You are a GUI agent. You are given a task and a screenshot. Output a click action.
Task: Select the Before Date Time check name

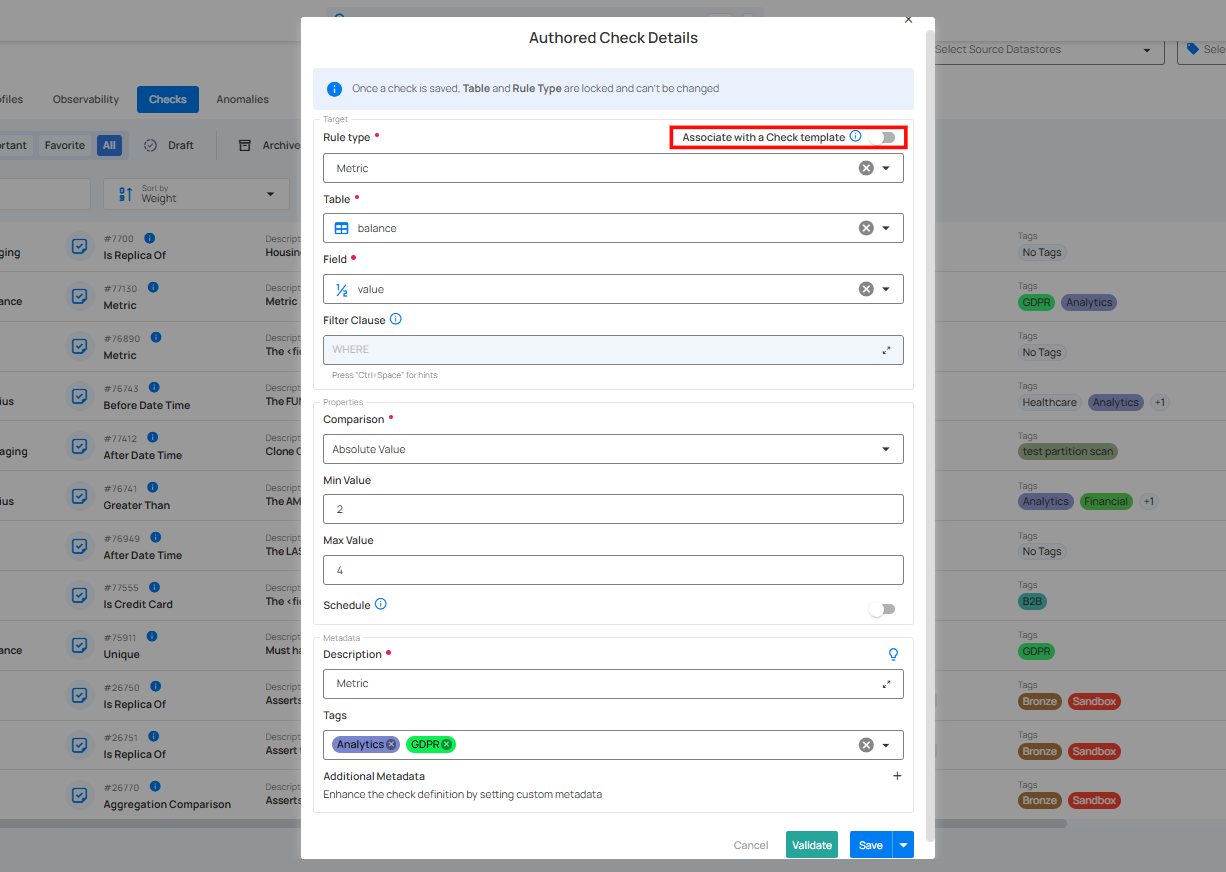146,405
